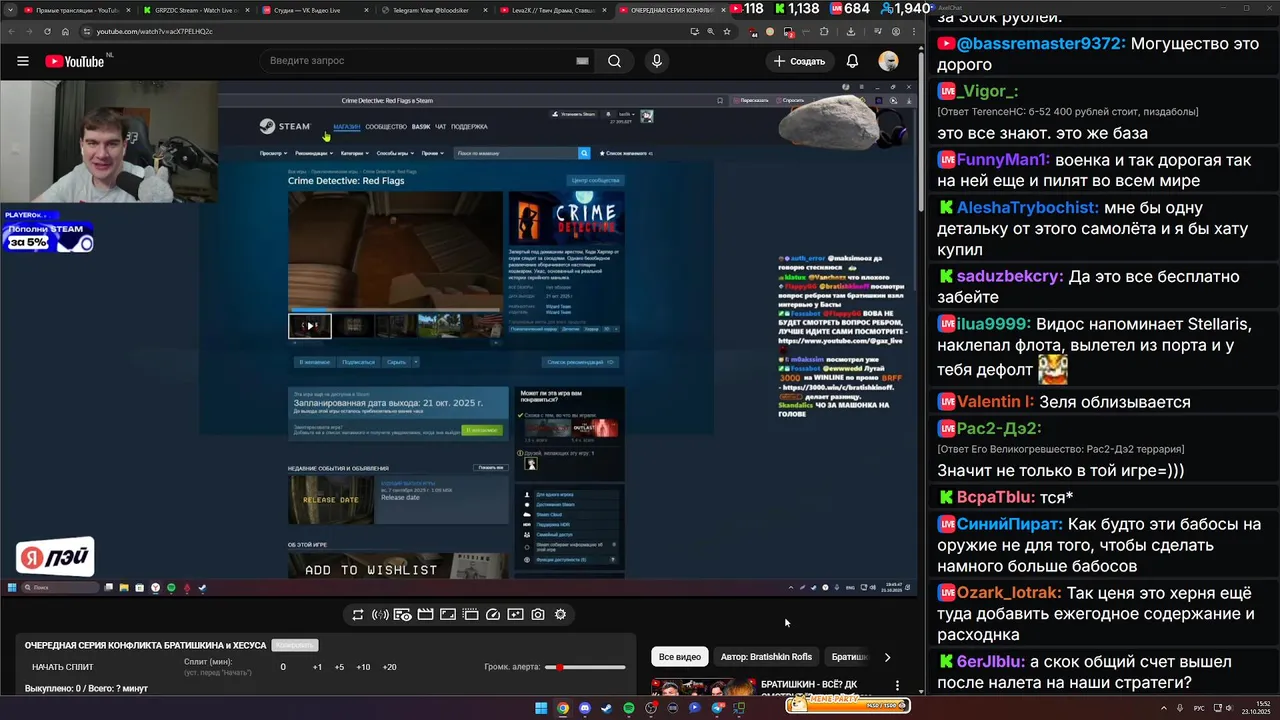Open on-screen keyboard in search box
Viewport: 1280px width, 720px height.
(x=582, y=61)
